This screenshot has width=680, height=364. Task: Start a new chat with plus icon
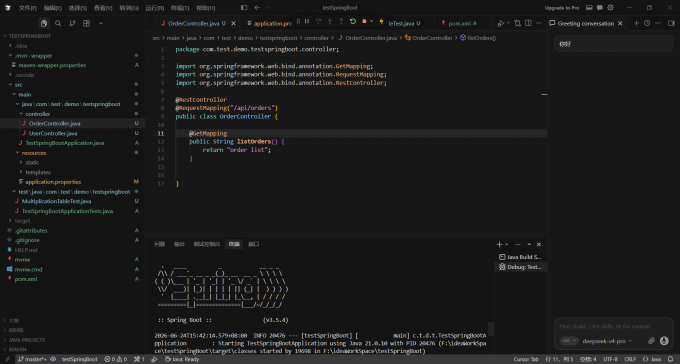point(636,23)
